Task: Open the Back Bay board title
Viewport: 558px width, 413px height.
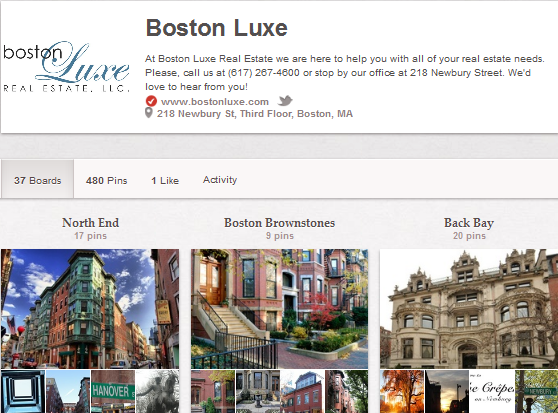Action: click(x=469, y=223)
